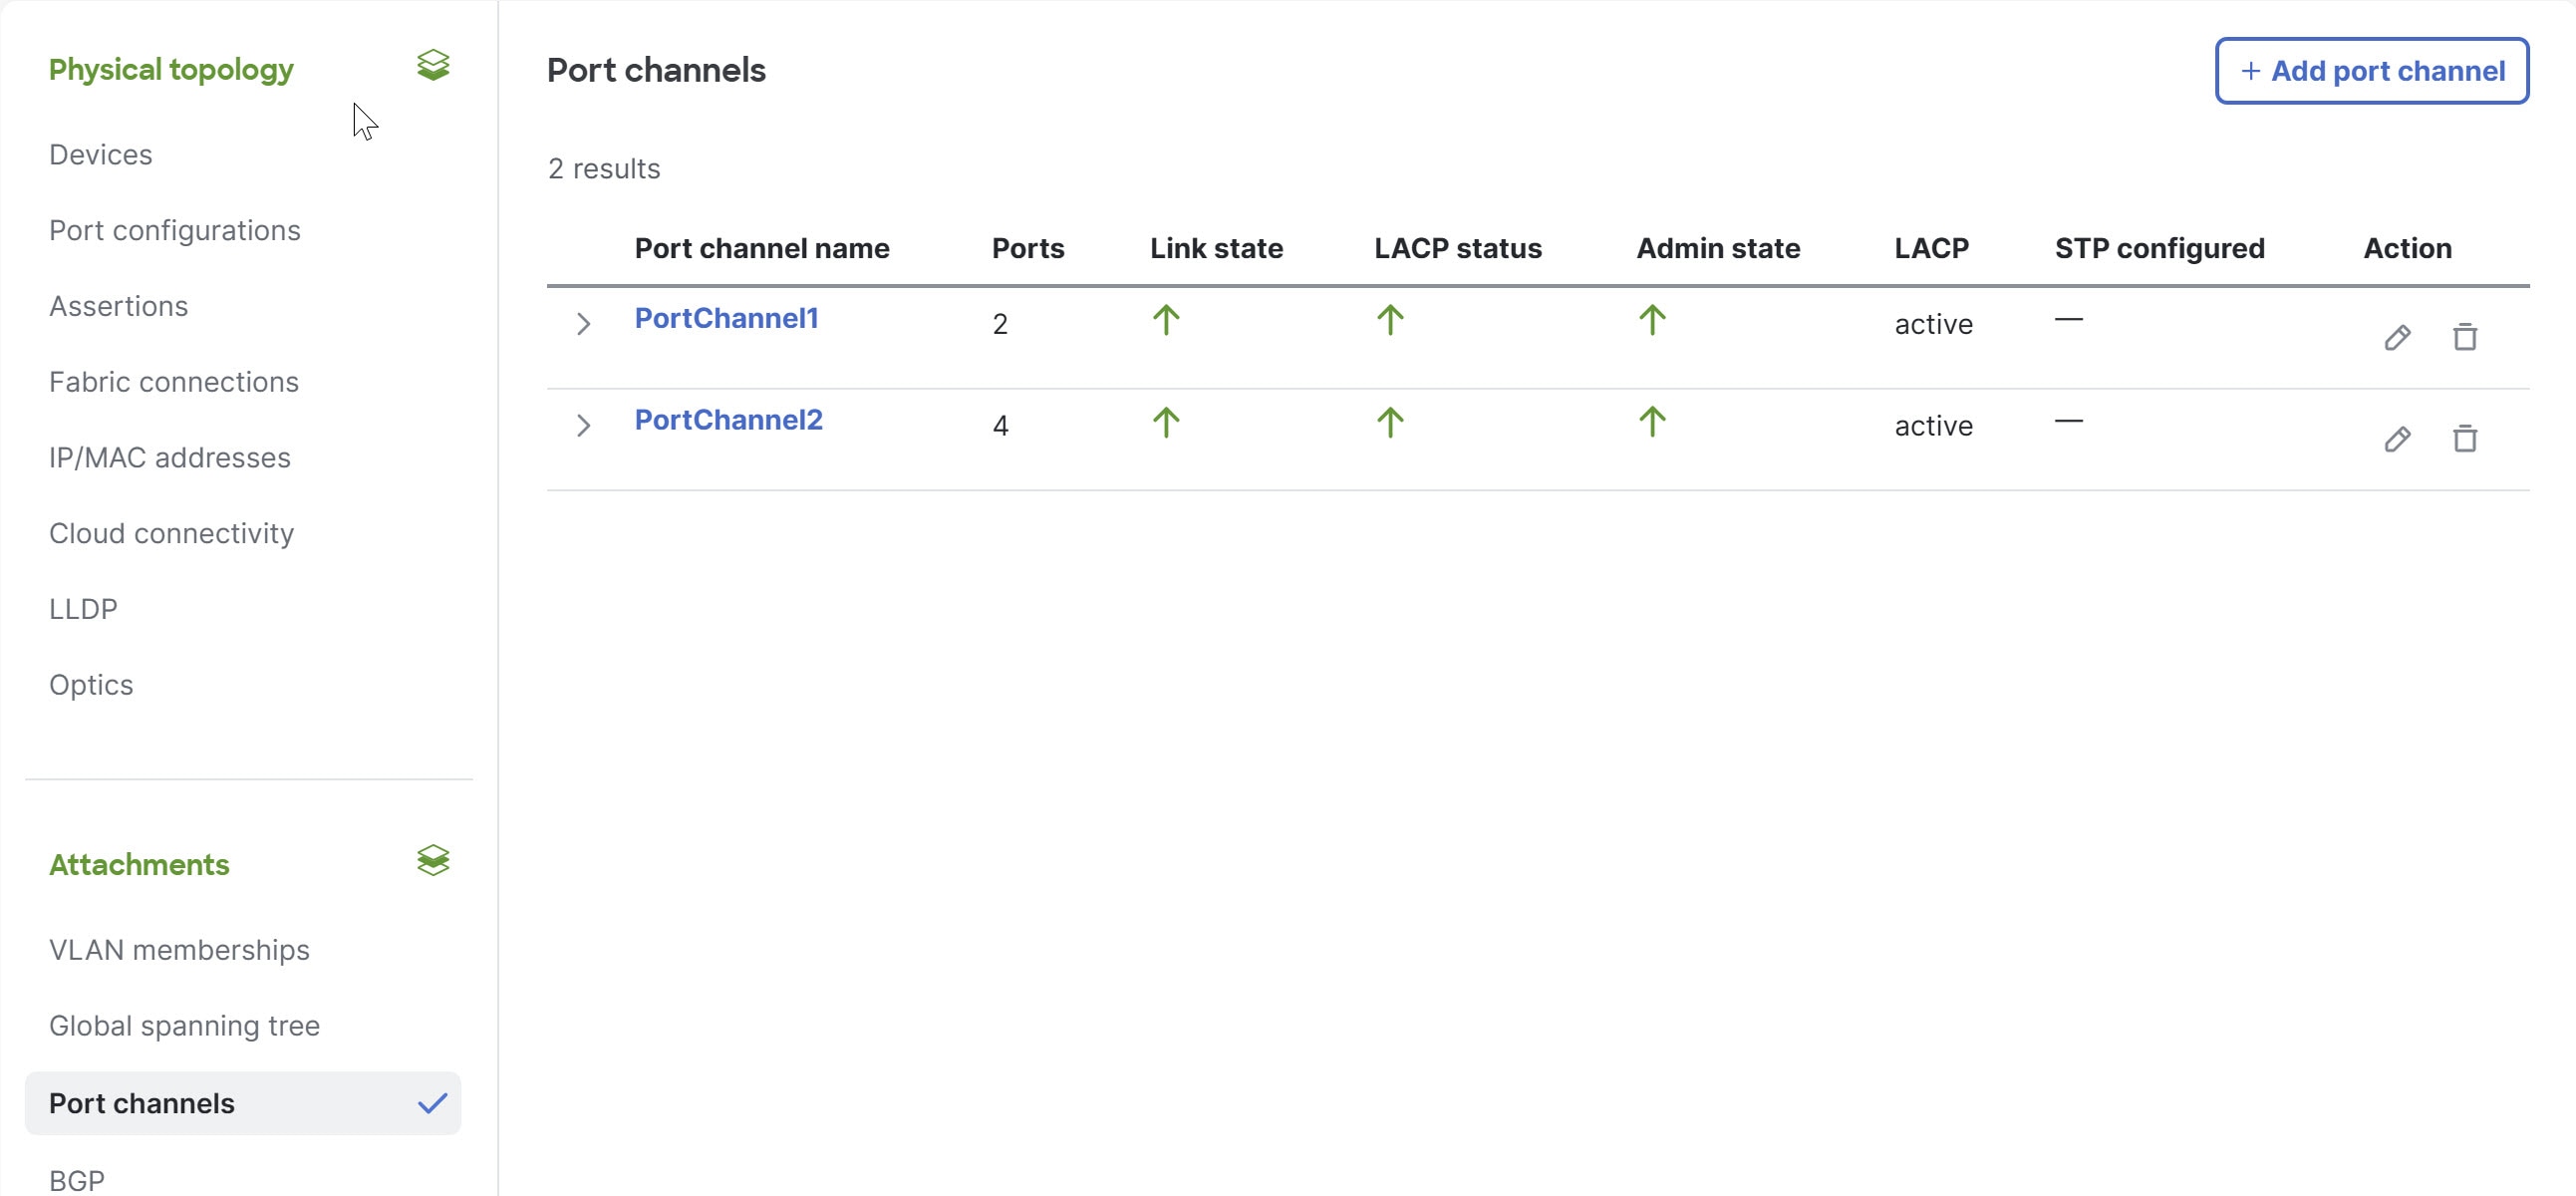Click the Physical topology heading
The height and width of the screenshot is (1196, 2576).
click(x=171, y=70)
